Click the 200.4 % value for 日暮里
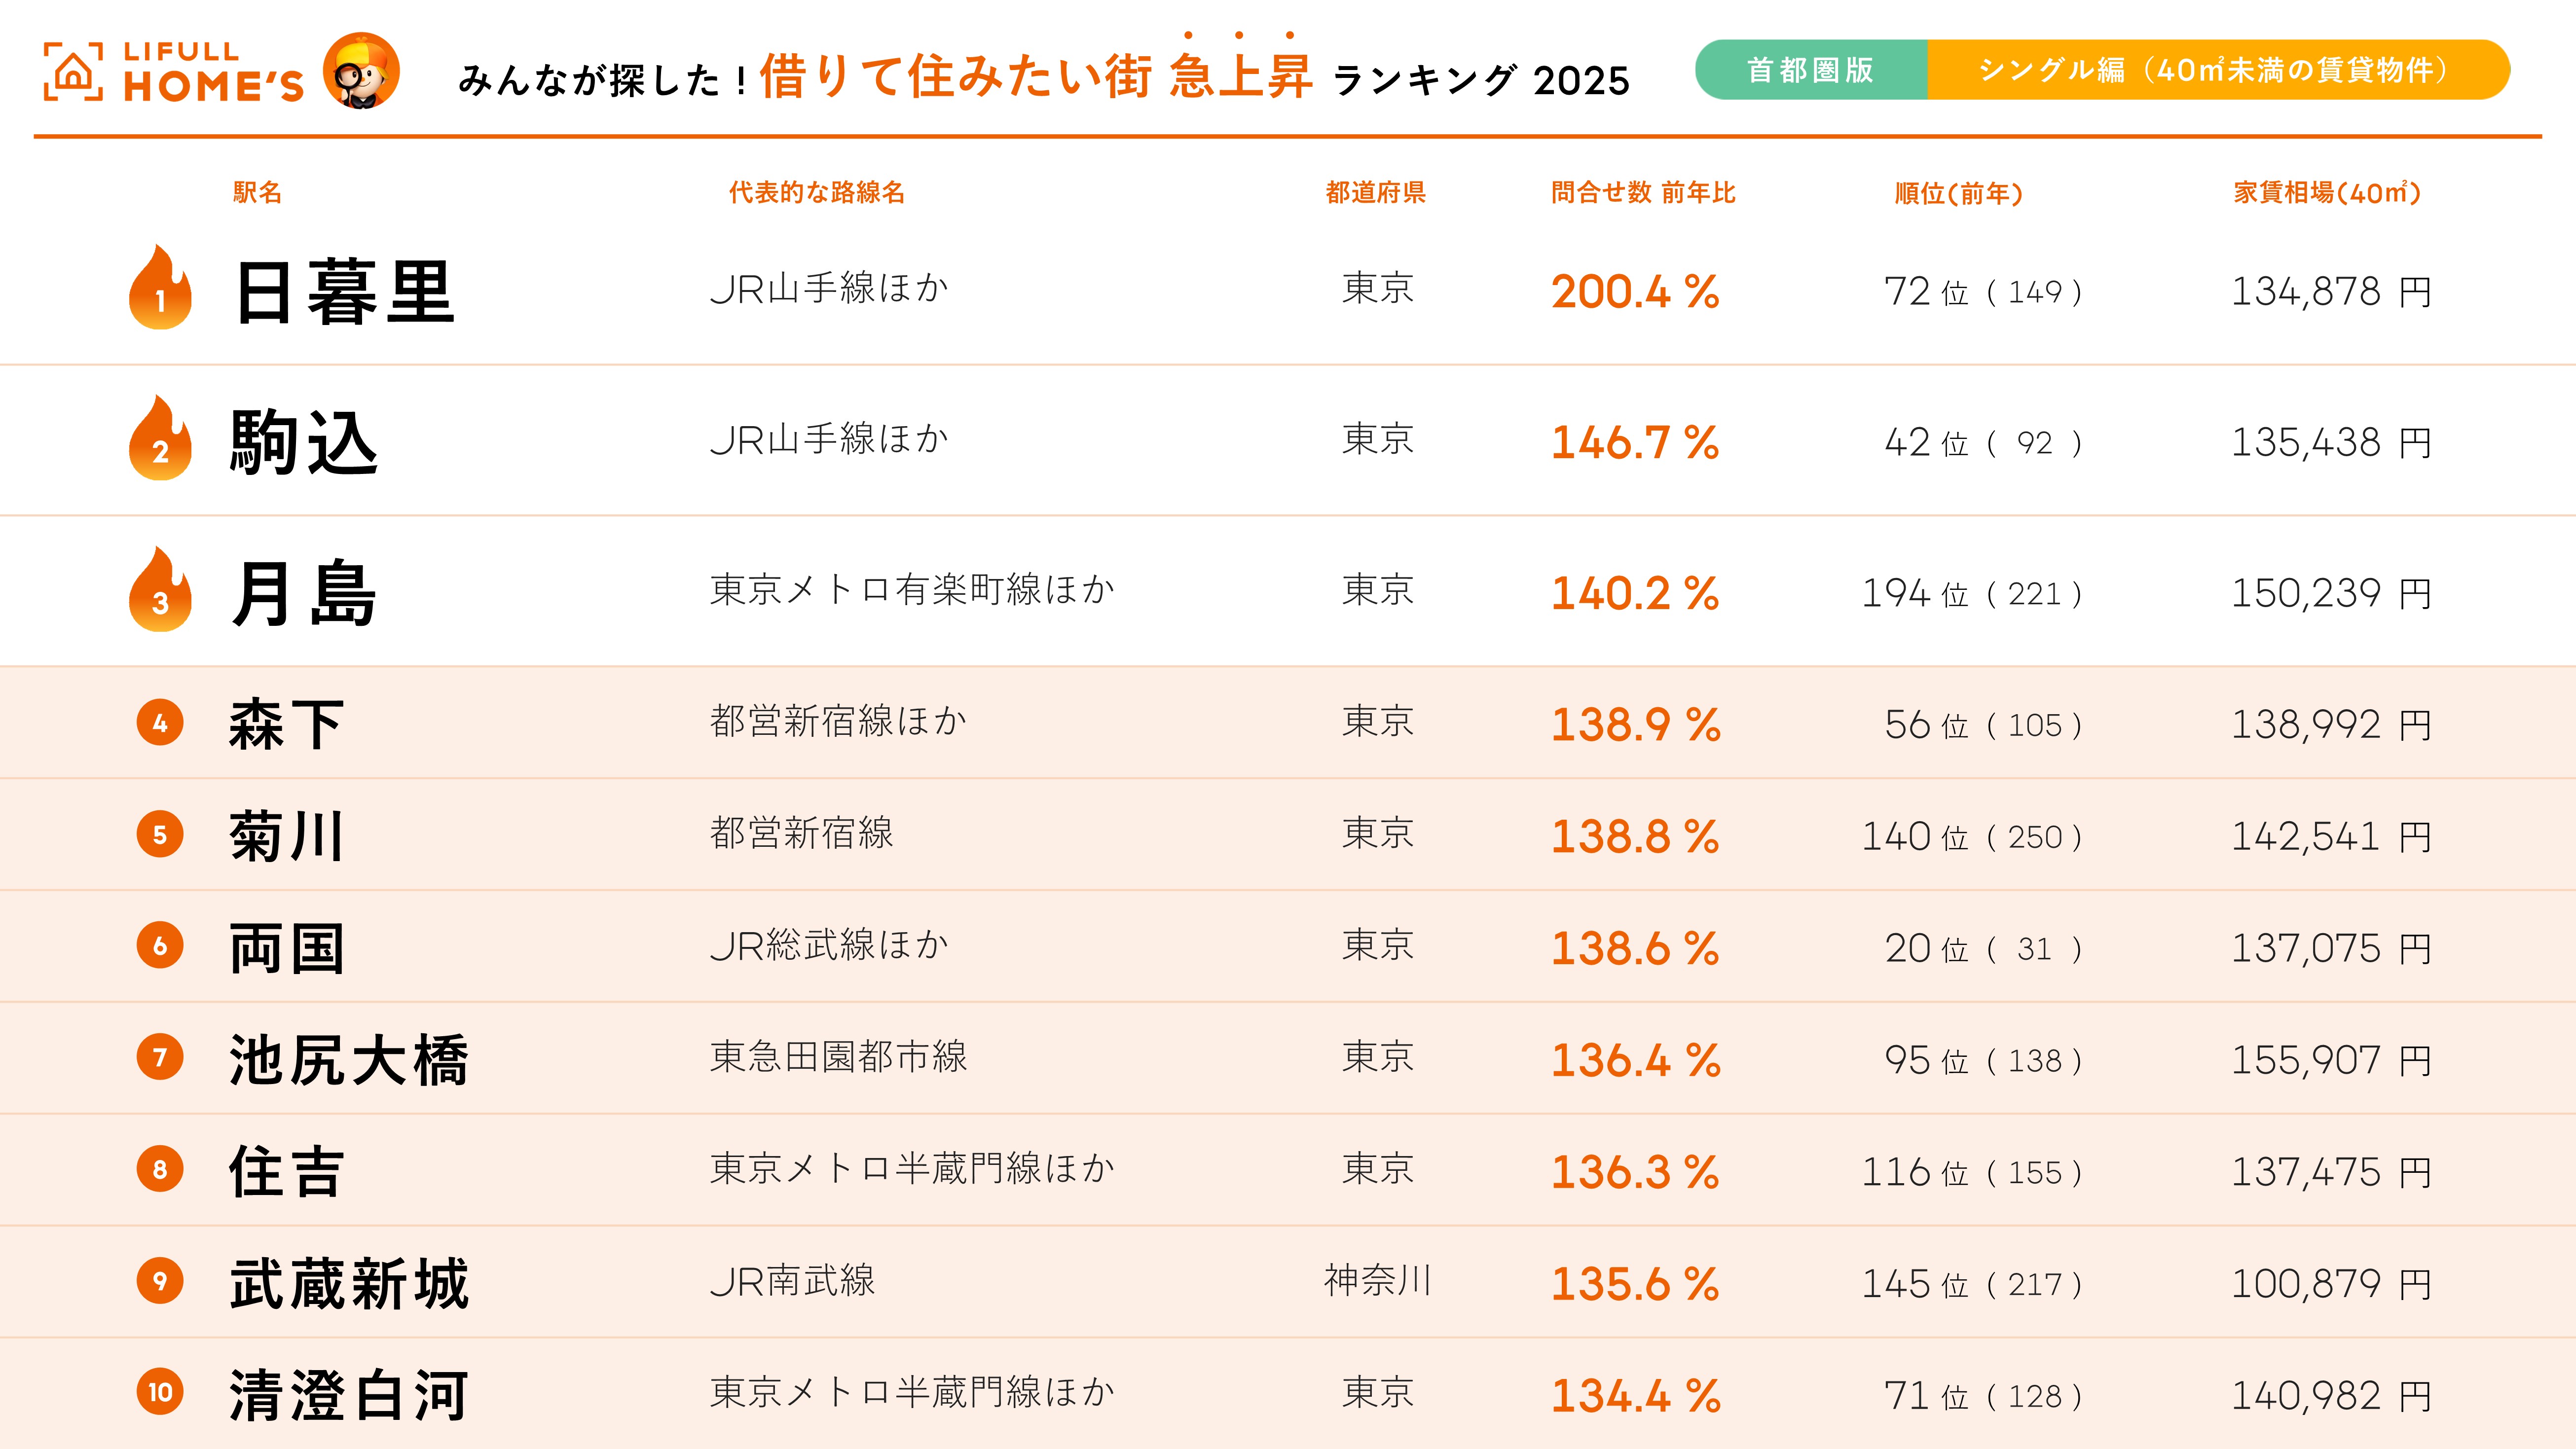This screenshot has width=2576, height=1449. click(x=1635, y=292)
